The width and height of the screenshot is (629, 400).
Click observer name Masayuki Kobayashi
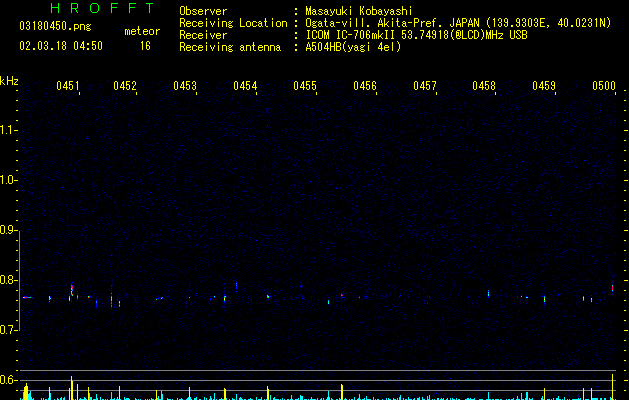click(359, 11)
